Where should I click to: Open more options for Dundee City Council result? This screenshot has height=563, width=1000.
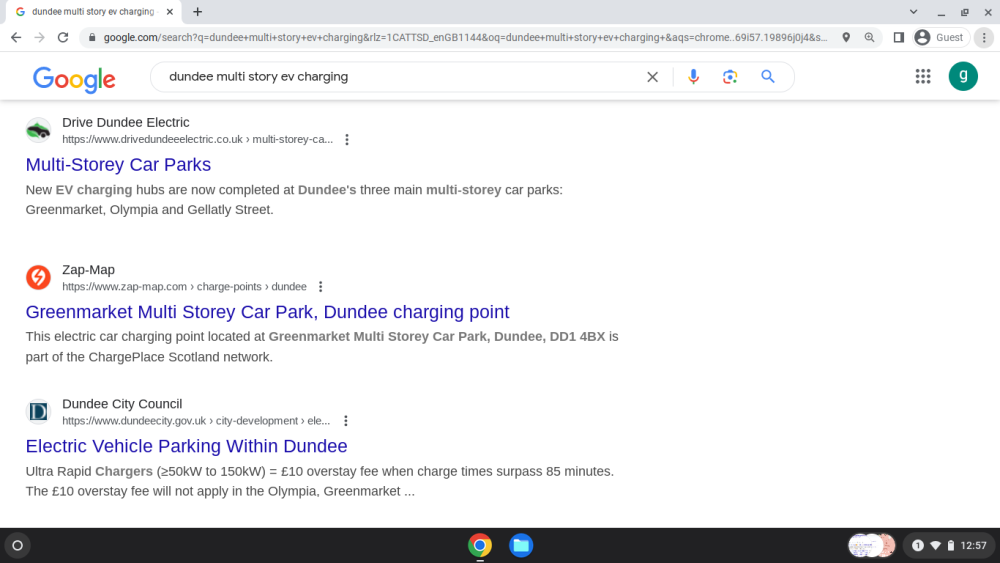pyautogui.click(x=346, y=421)
